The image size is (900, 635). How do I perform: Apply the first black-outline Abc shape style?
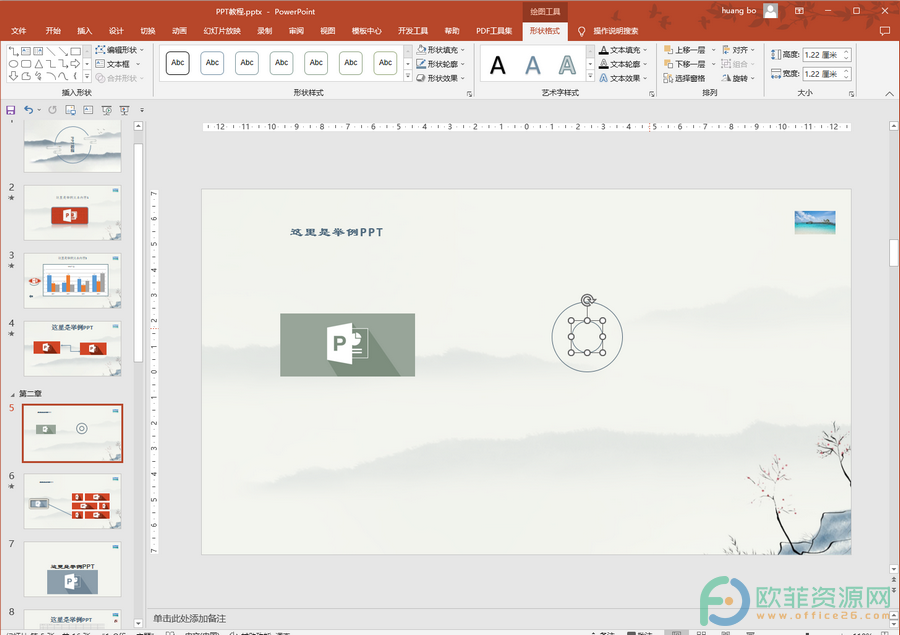click(177, 63)
